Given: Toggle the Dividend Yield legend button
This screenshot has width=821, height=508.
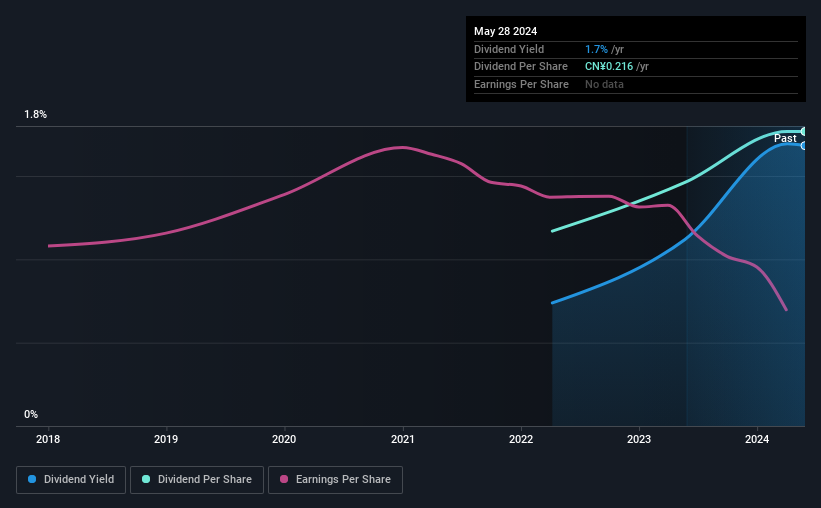Looking at the screenshot, I should pyautogui.click(x=71, y=480).
